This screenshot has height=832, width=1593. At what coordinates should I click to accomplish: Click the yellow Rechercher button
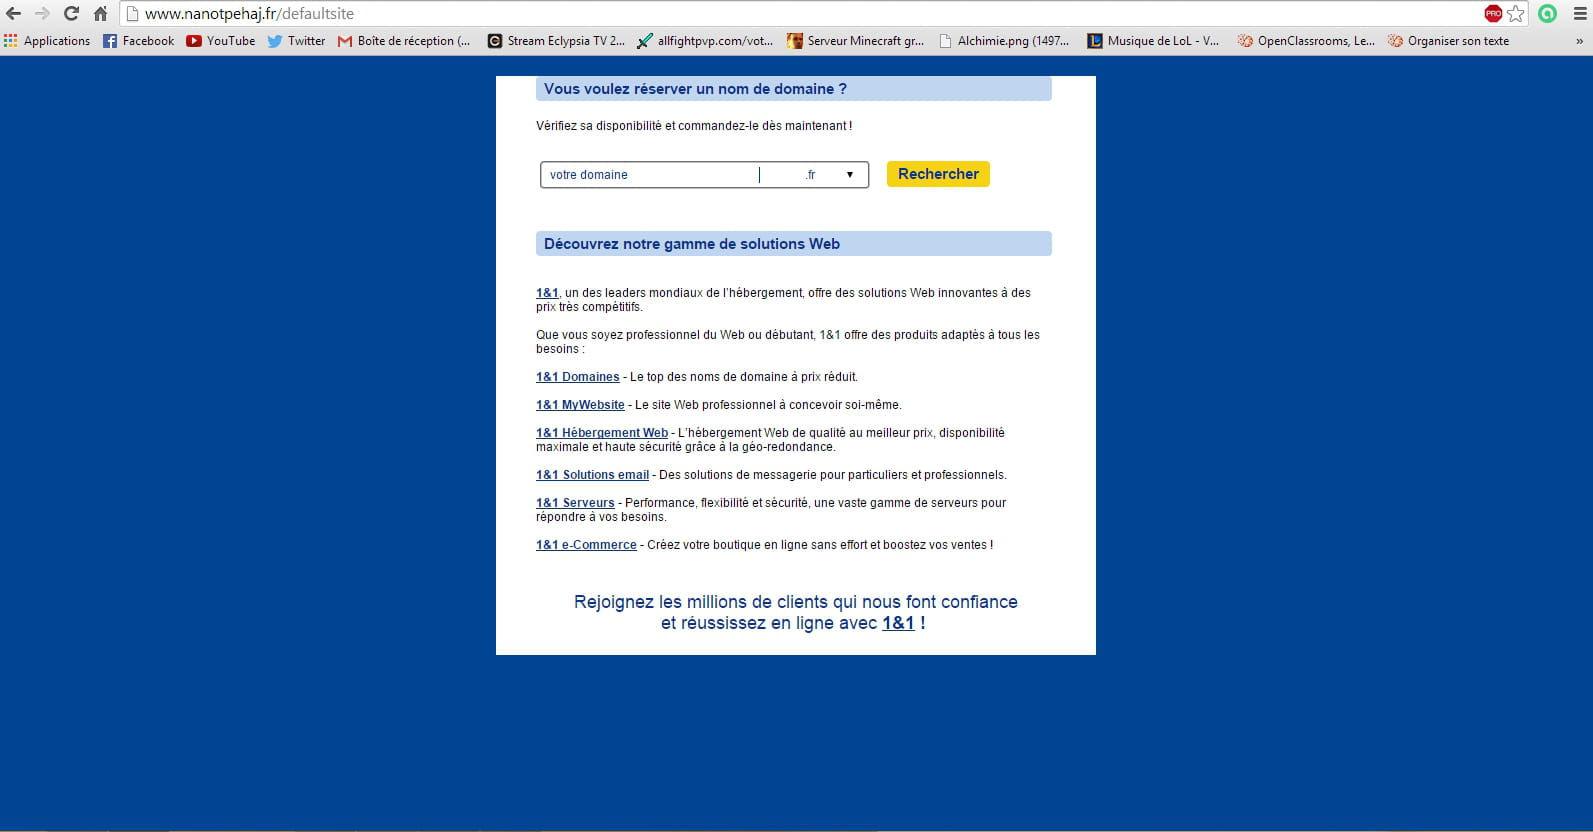(938, 174)
